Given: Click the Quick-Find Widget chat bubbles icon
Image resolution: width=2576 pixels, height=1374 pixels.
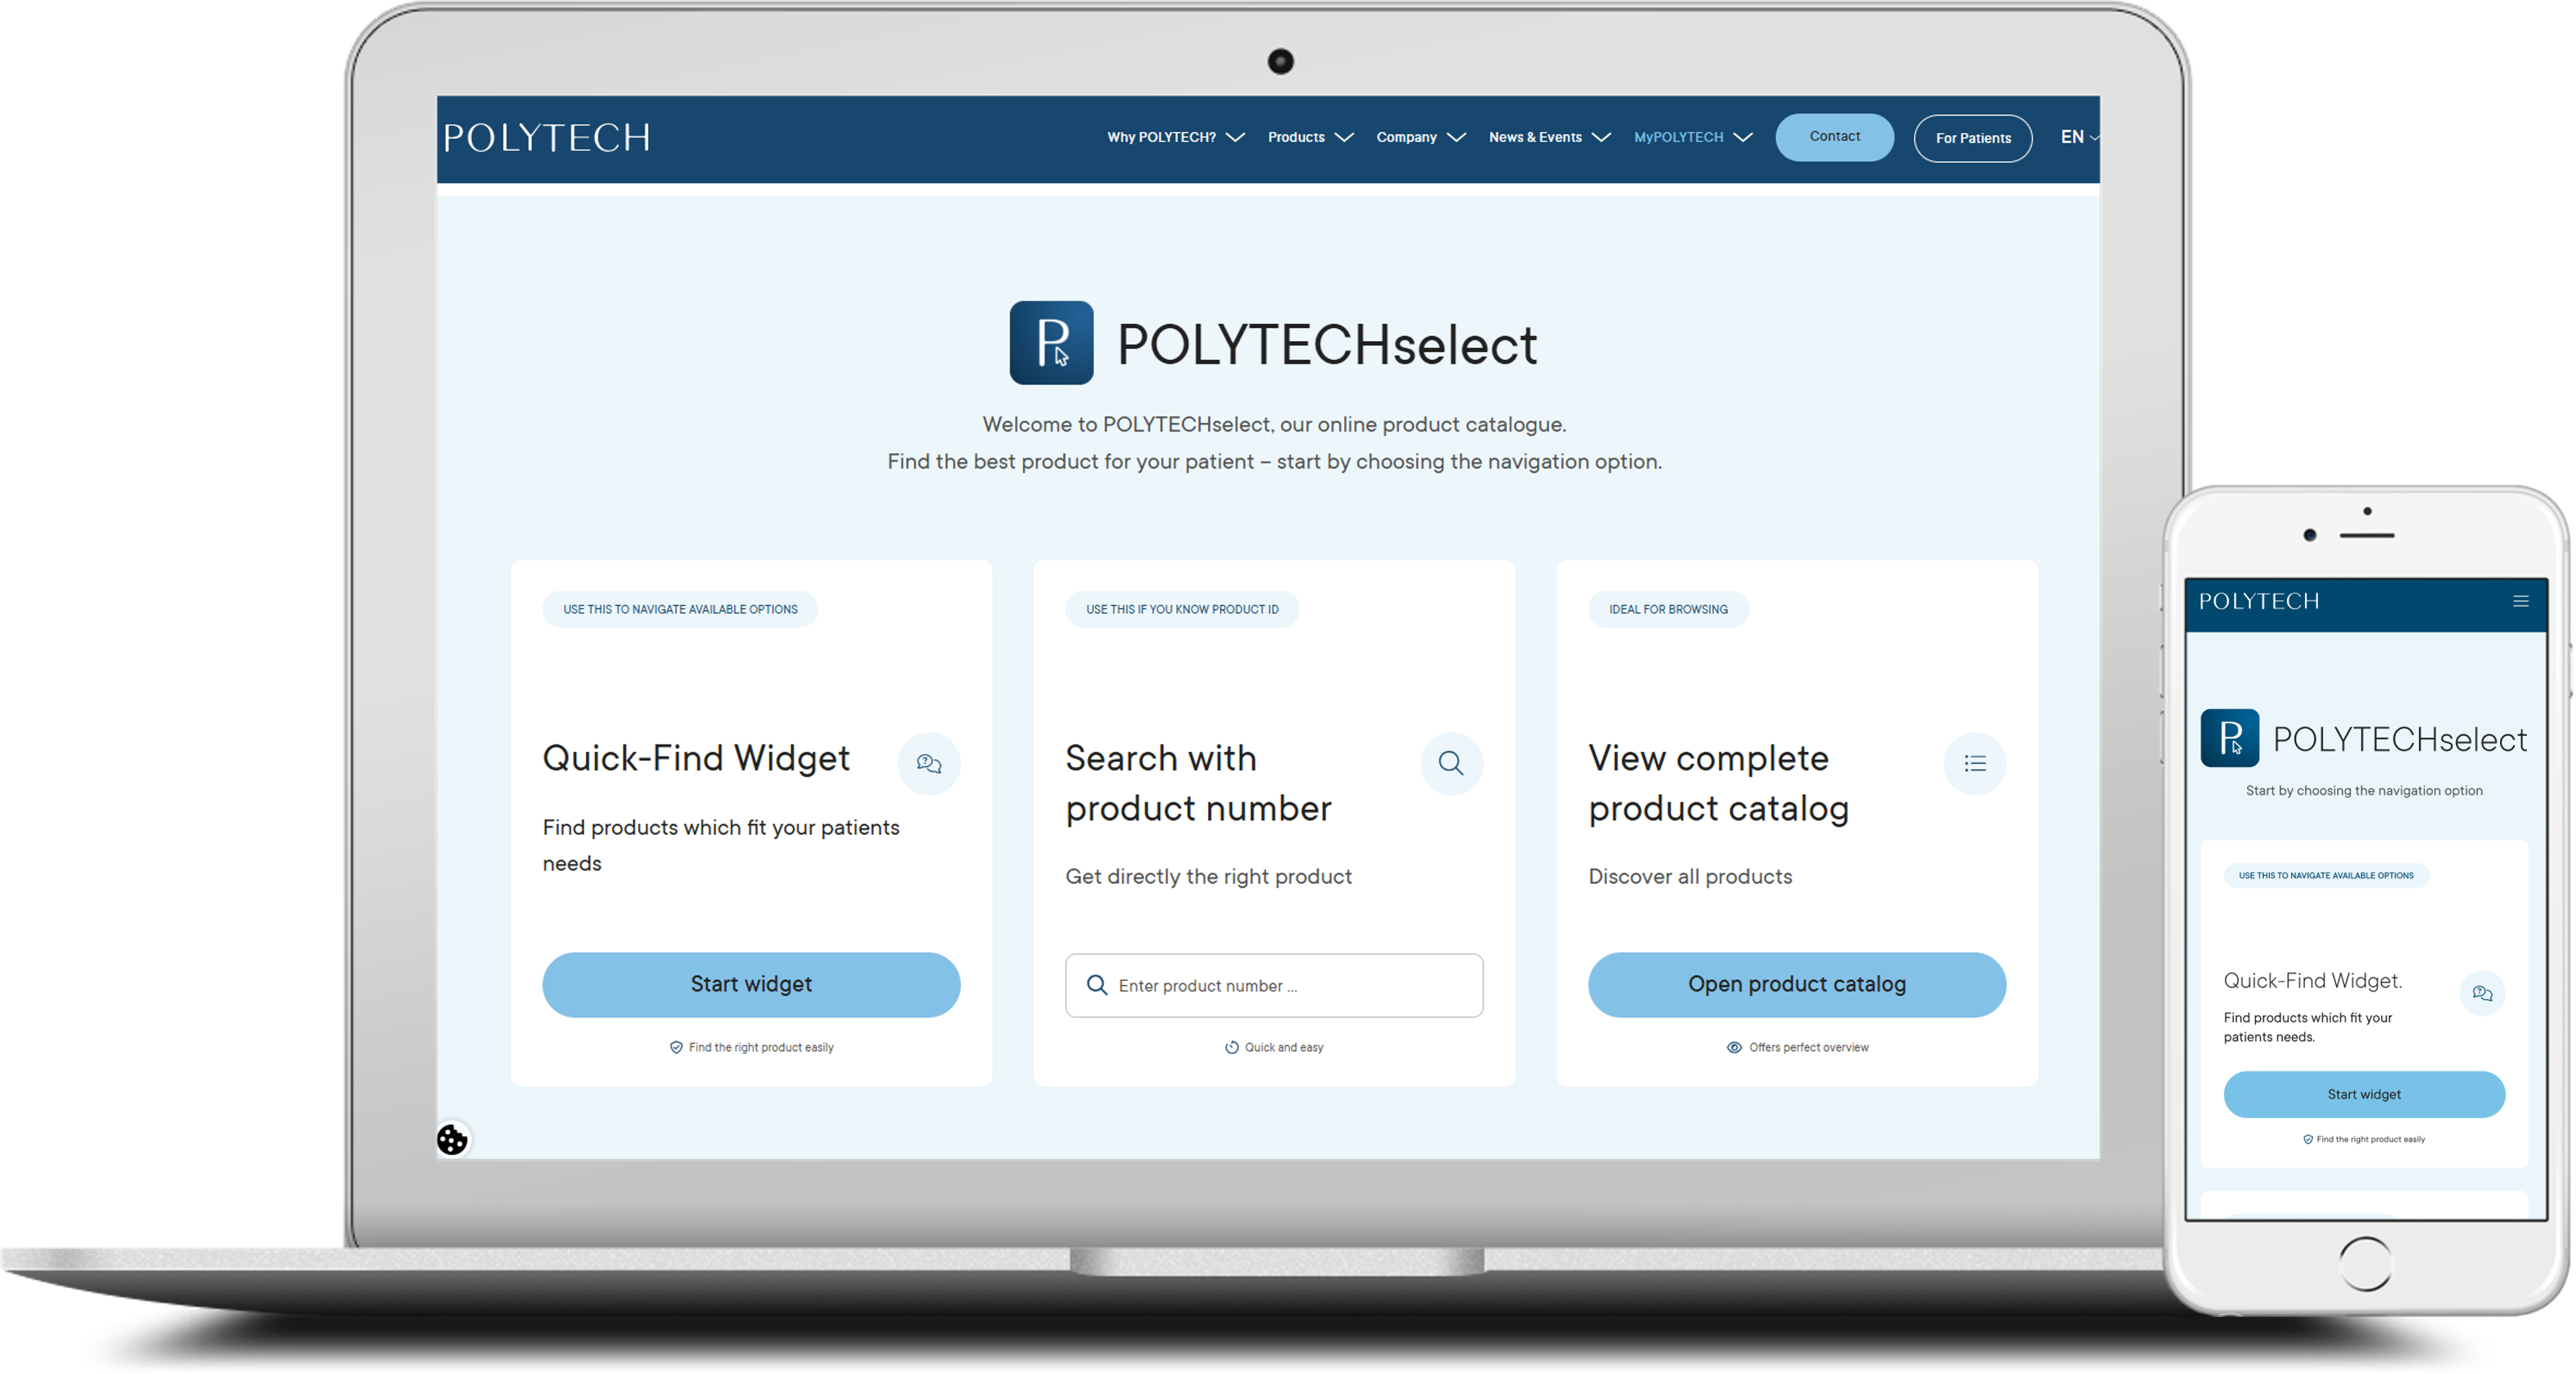Looking at the screenshot, I should click(929, 764).
